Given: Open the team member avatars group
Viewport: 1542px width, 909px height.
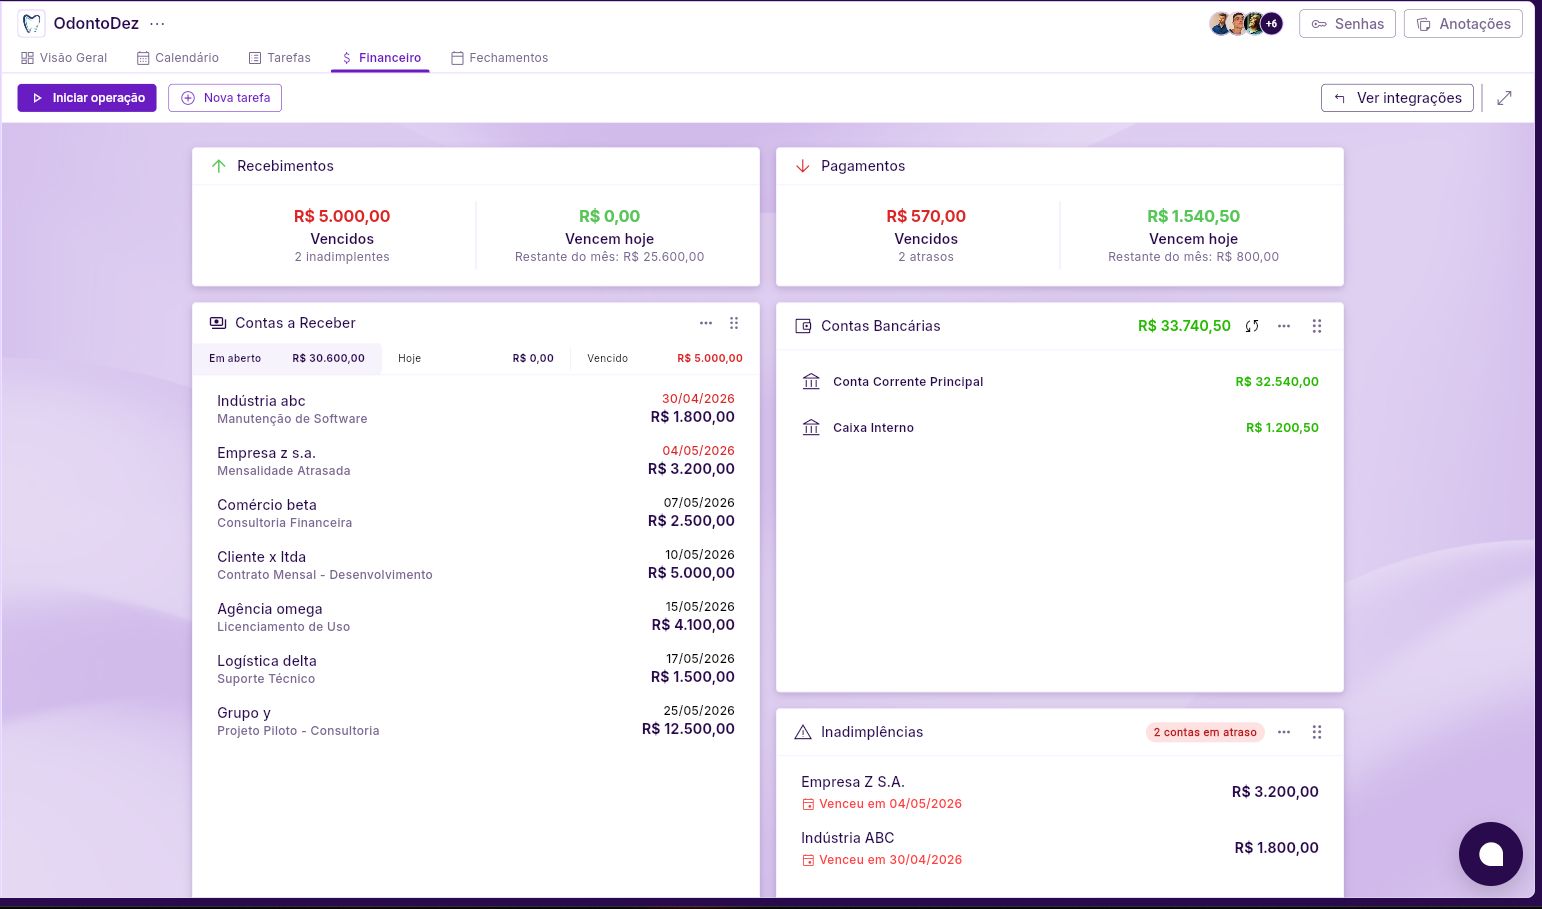Looking at the screenshot, I should coord(1246,23).
